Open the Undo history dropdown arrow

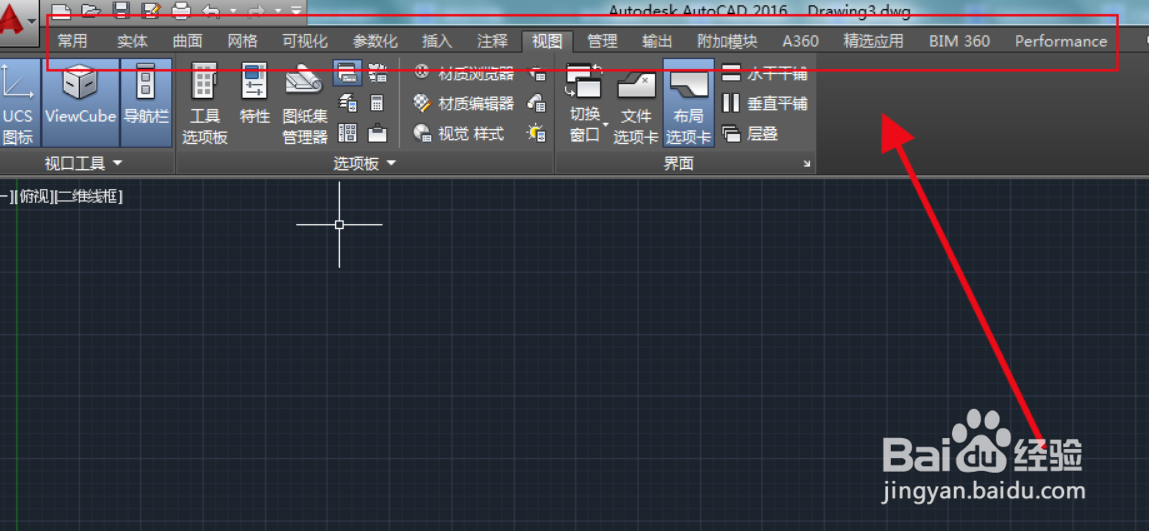point(232,11)
